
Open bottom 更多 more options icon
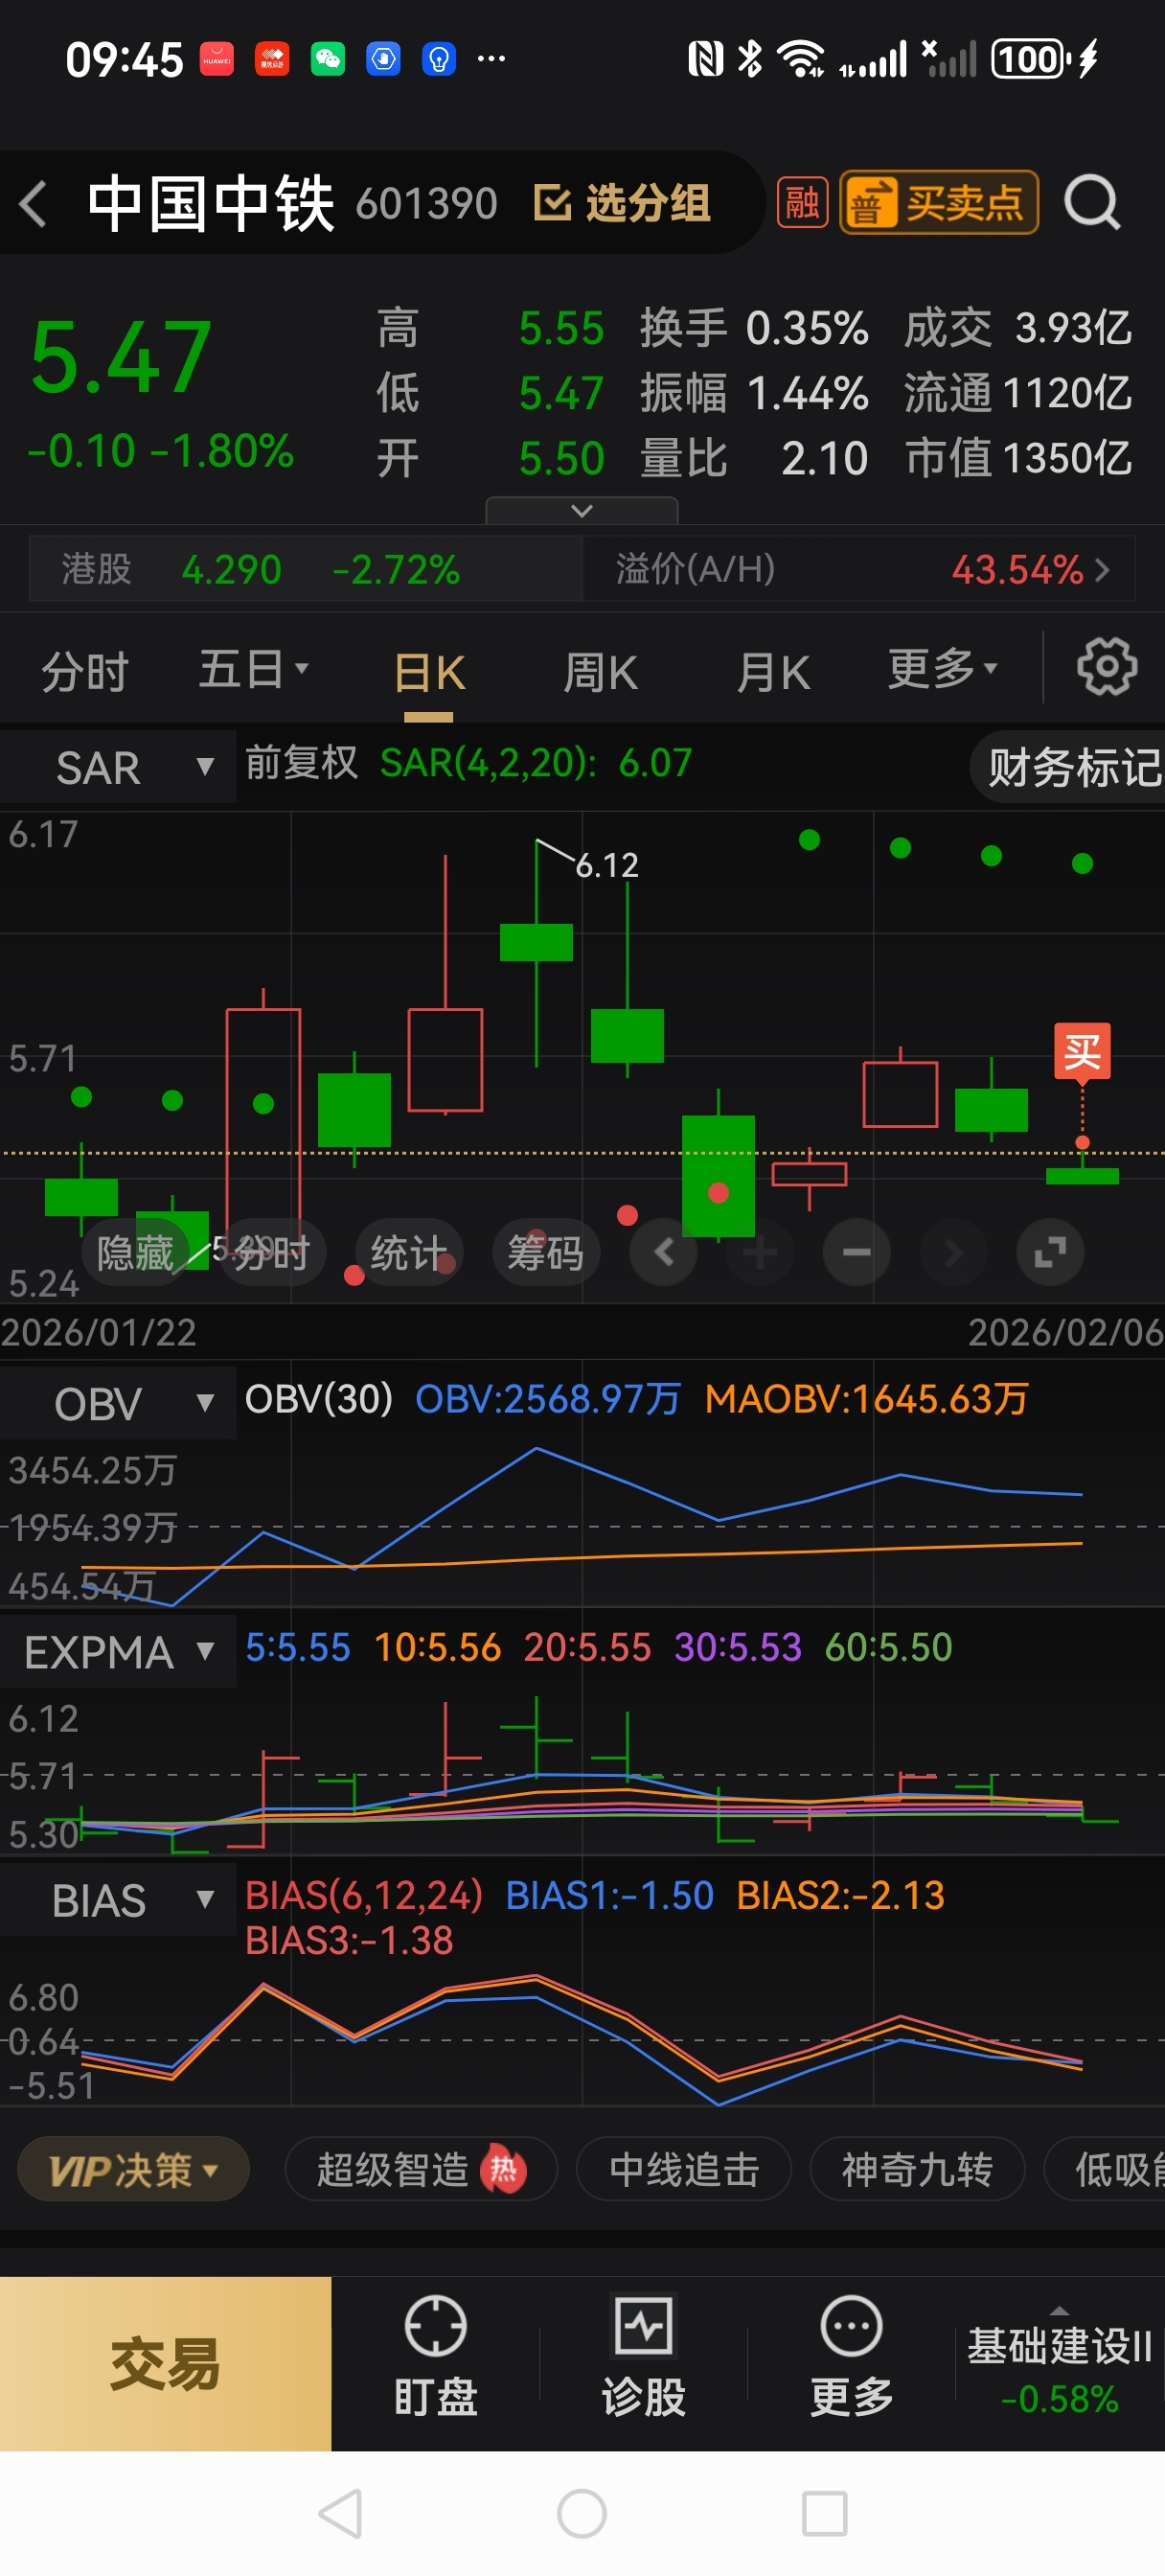[851, 2356]
